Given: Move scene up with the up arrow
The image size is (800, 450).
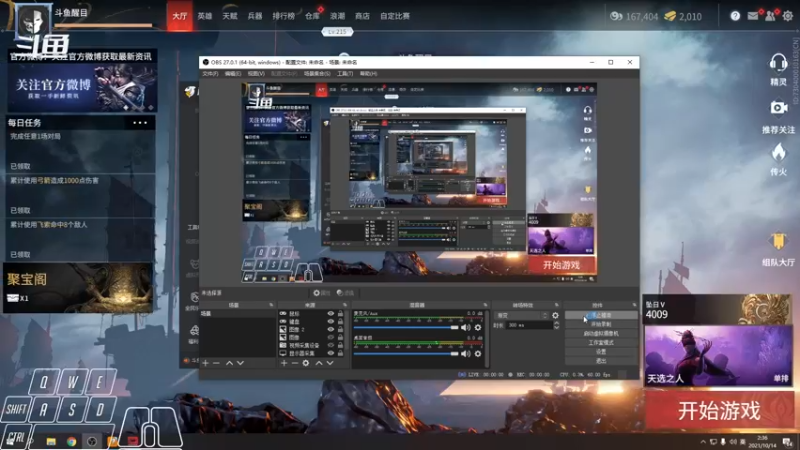Looking at the screenshot, I should 229,363.
